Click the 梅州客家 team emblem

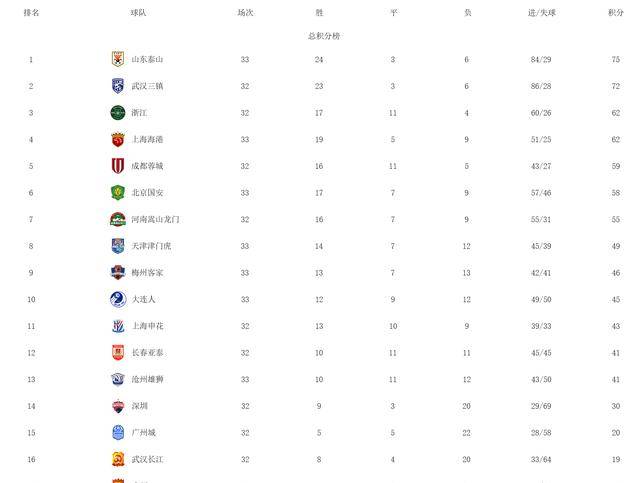(117, 272)
